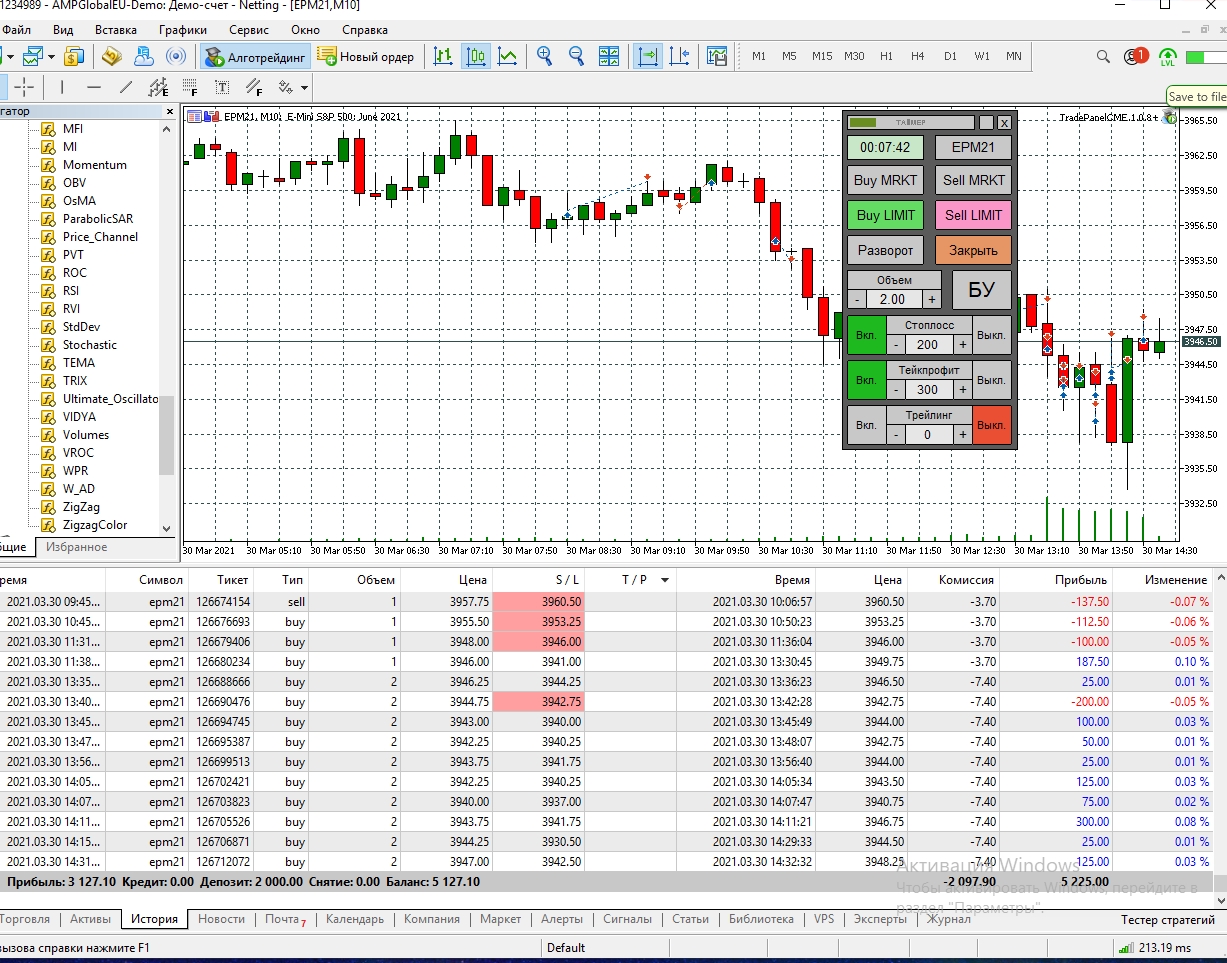Screen dimensions: 1227x963
Task: Click the Объем 2.00 value field
Action: 894,299
